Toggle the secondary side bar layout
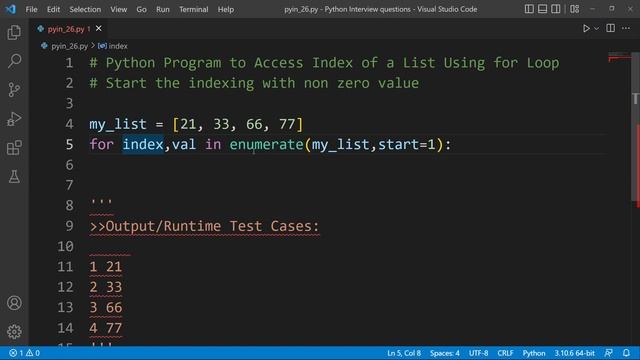Screen dimensions: 640x360 point(556,9)
